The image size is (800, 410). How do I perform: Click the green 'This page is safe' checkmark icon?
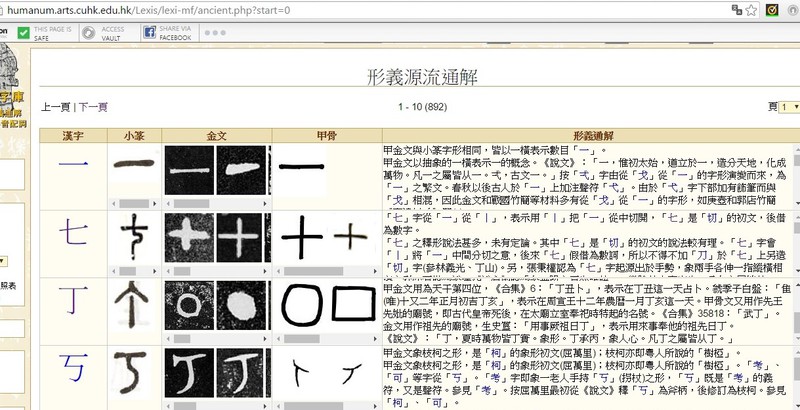[21, 33]
